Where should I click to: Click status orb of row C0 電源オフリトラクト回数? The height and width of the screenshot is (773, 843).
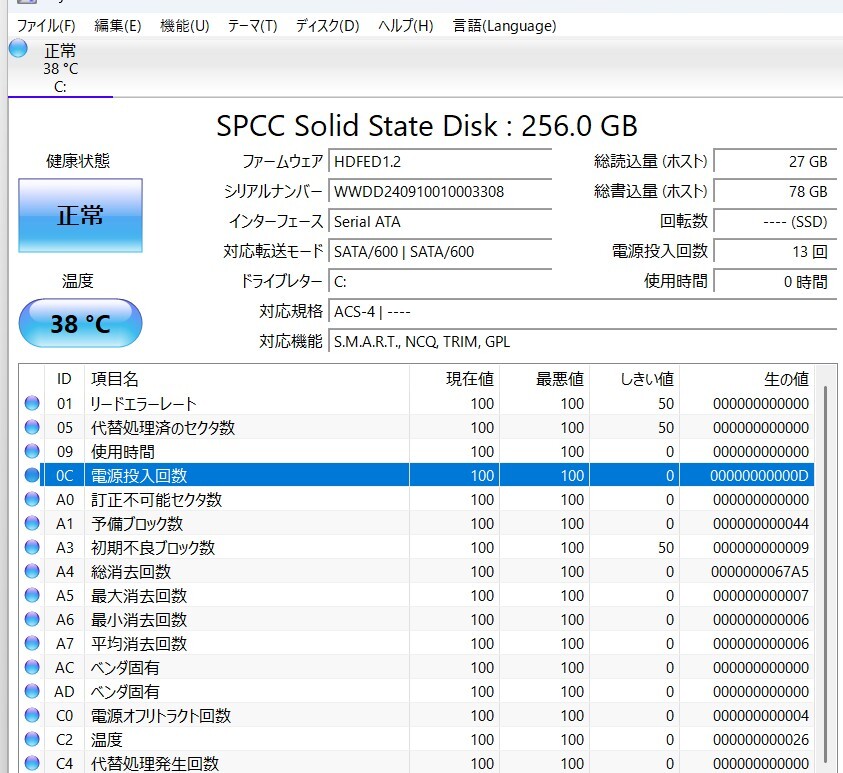pos(32,715)
